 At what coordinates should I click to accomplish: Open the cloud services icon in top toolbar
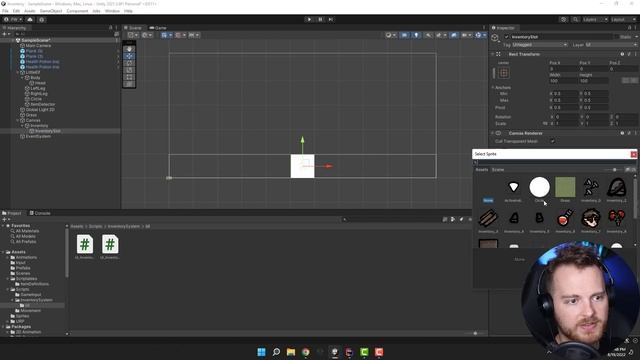click(30, 19)
